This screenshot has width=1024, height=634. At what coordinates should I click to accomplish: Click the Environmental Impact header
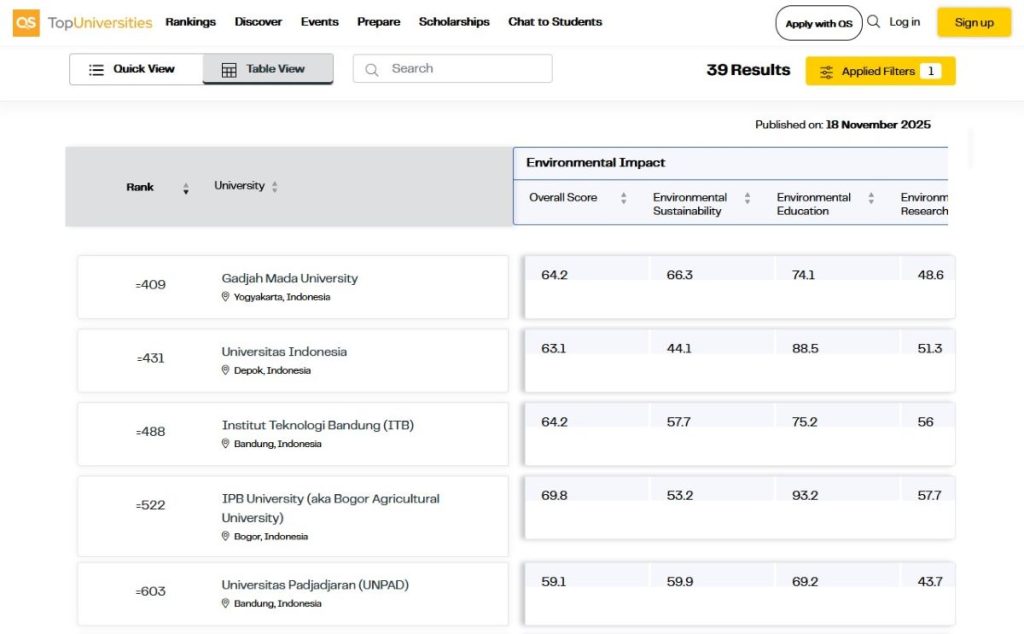point(596,163)
